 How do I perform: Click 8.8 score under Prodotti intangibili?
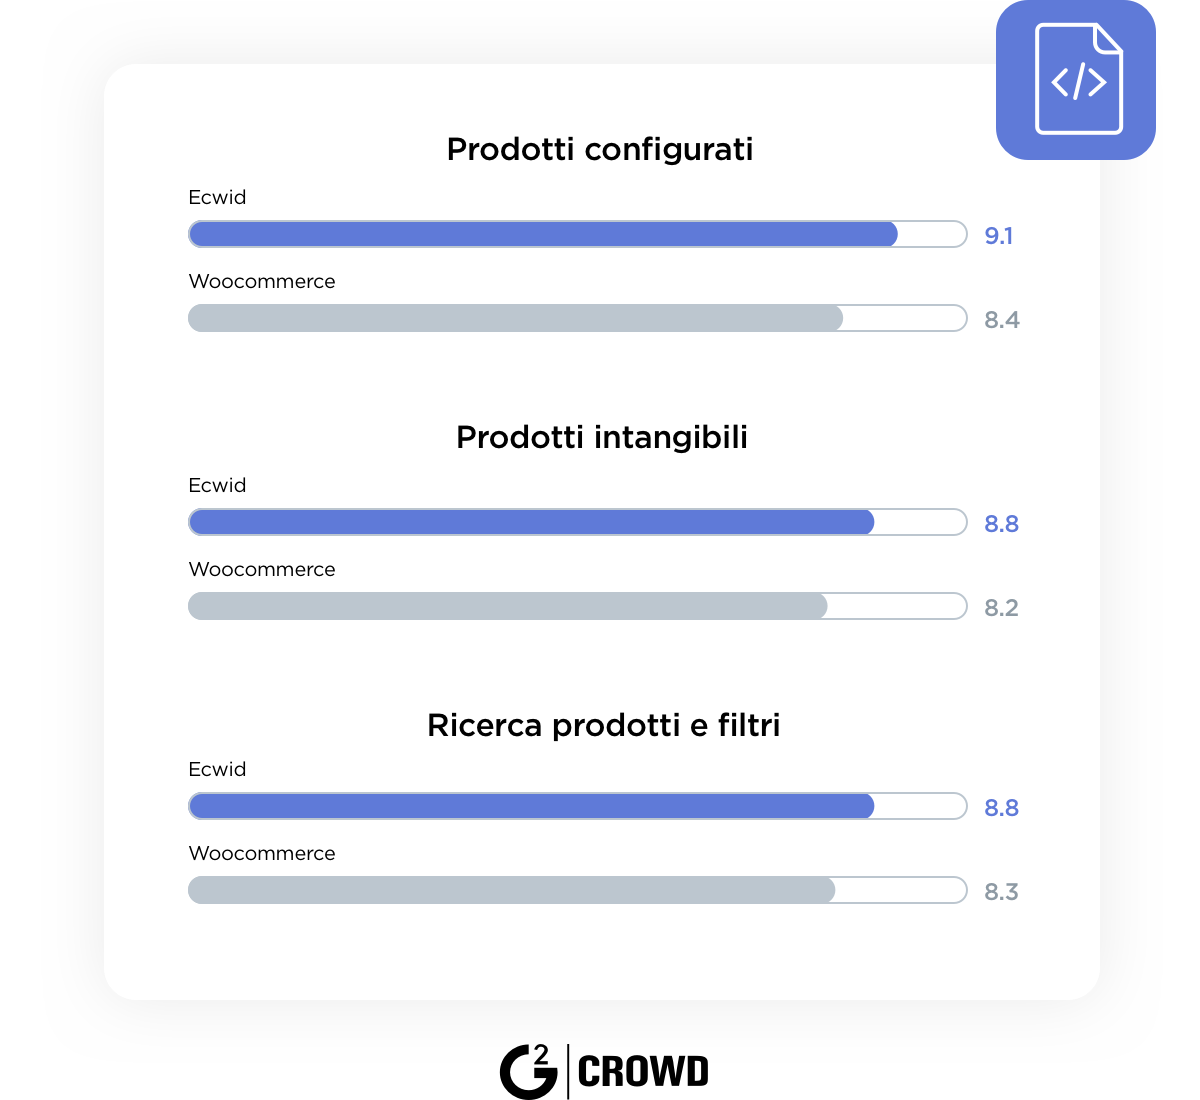point(1001,524)
